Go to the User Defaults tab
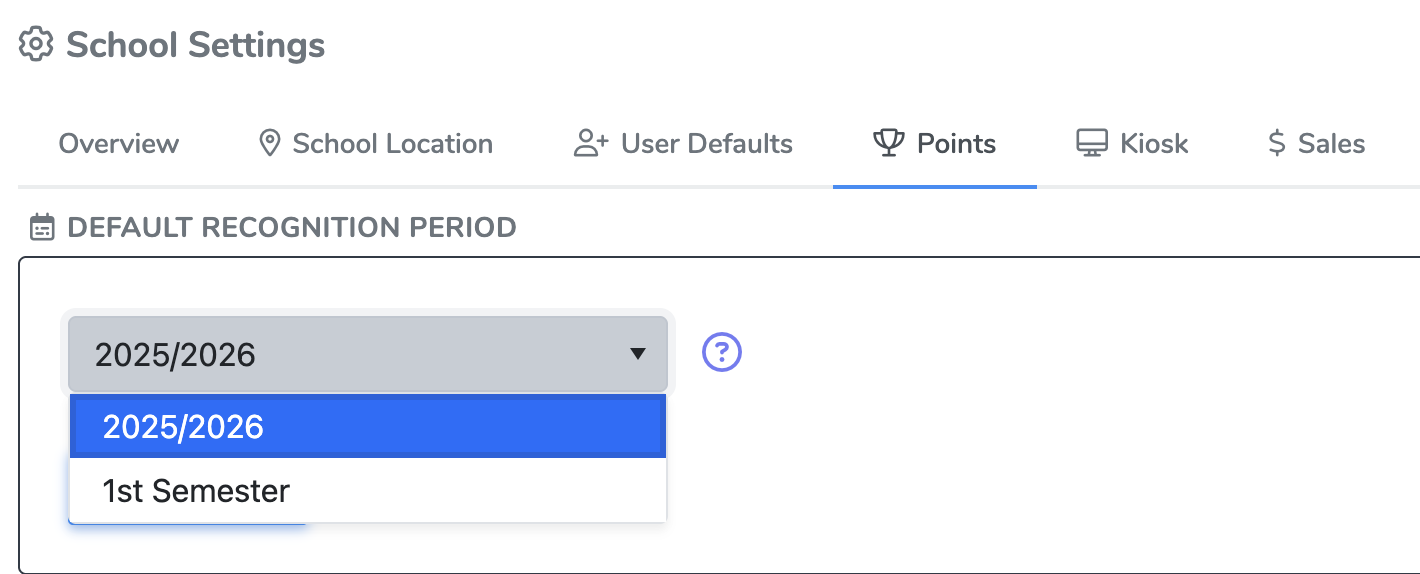1420x574 pixels. 706,144
